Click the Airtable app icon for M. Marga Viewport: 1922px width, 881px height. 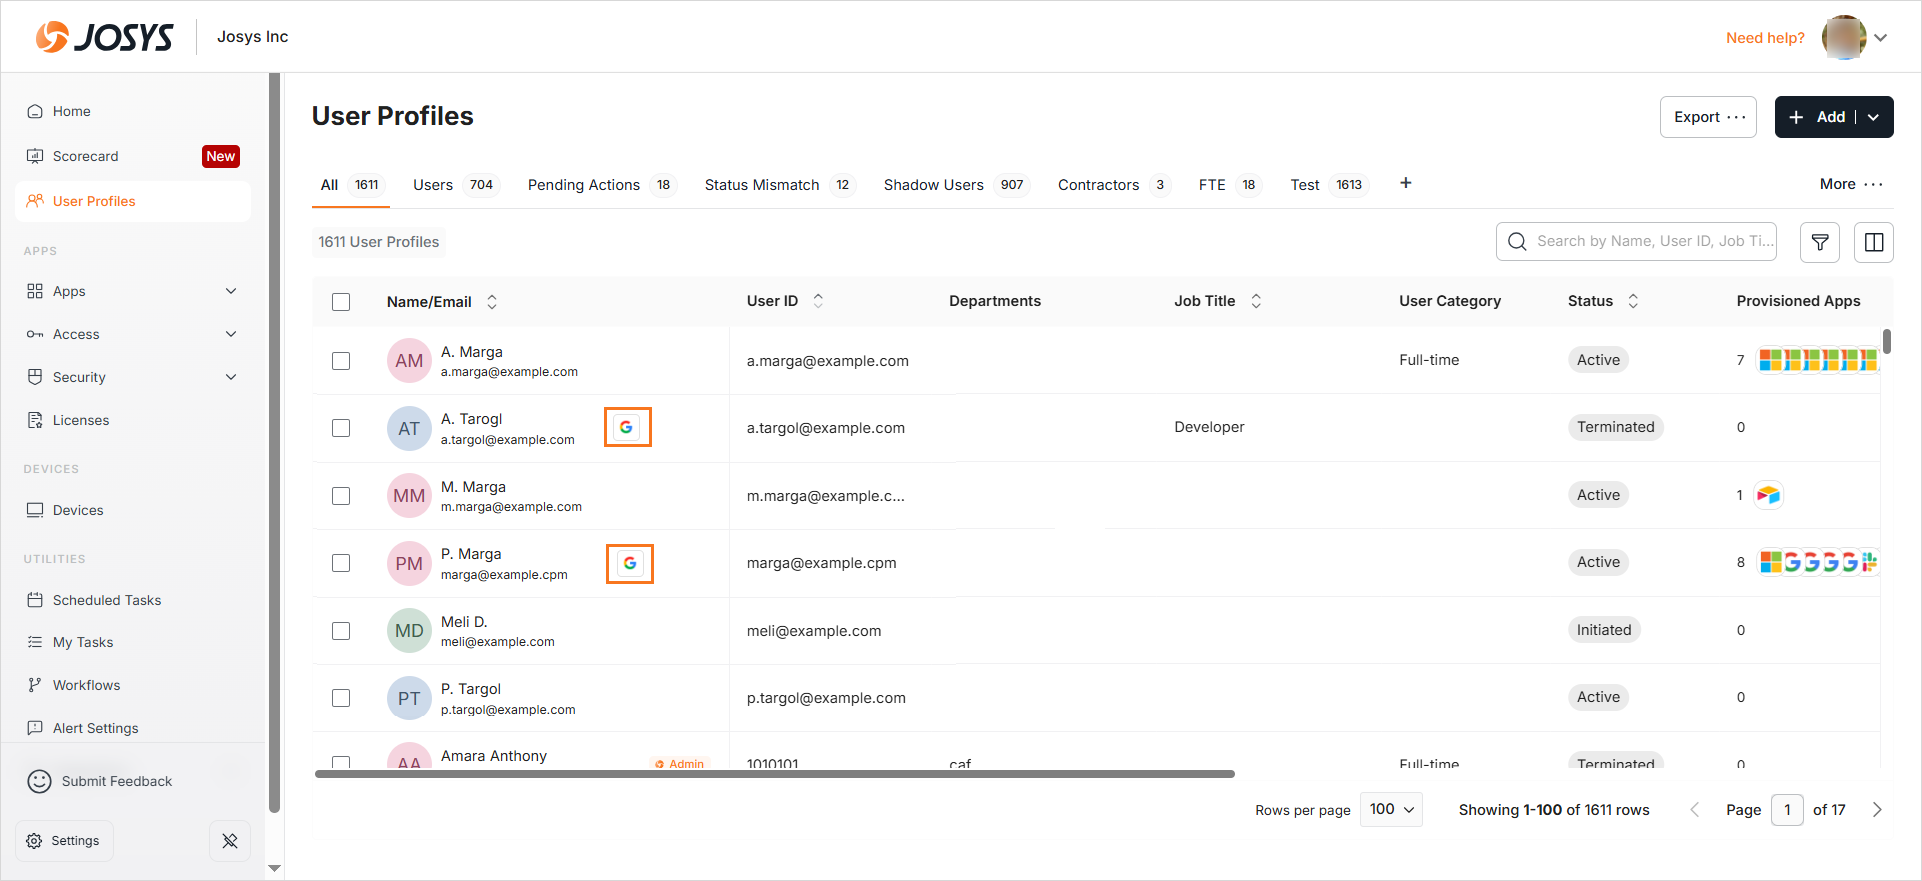coord(1768,495)
